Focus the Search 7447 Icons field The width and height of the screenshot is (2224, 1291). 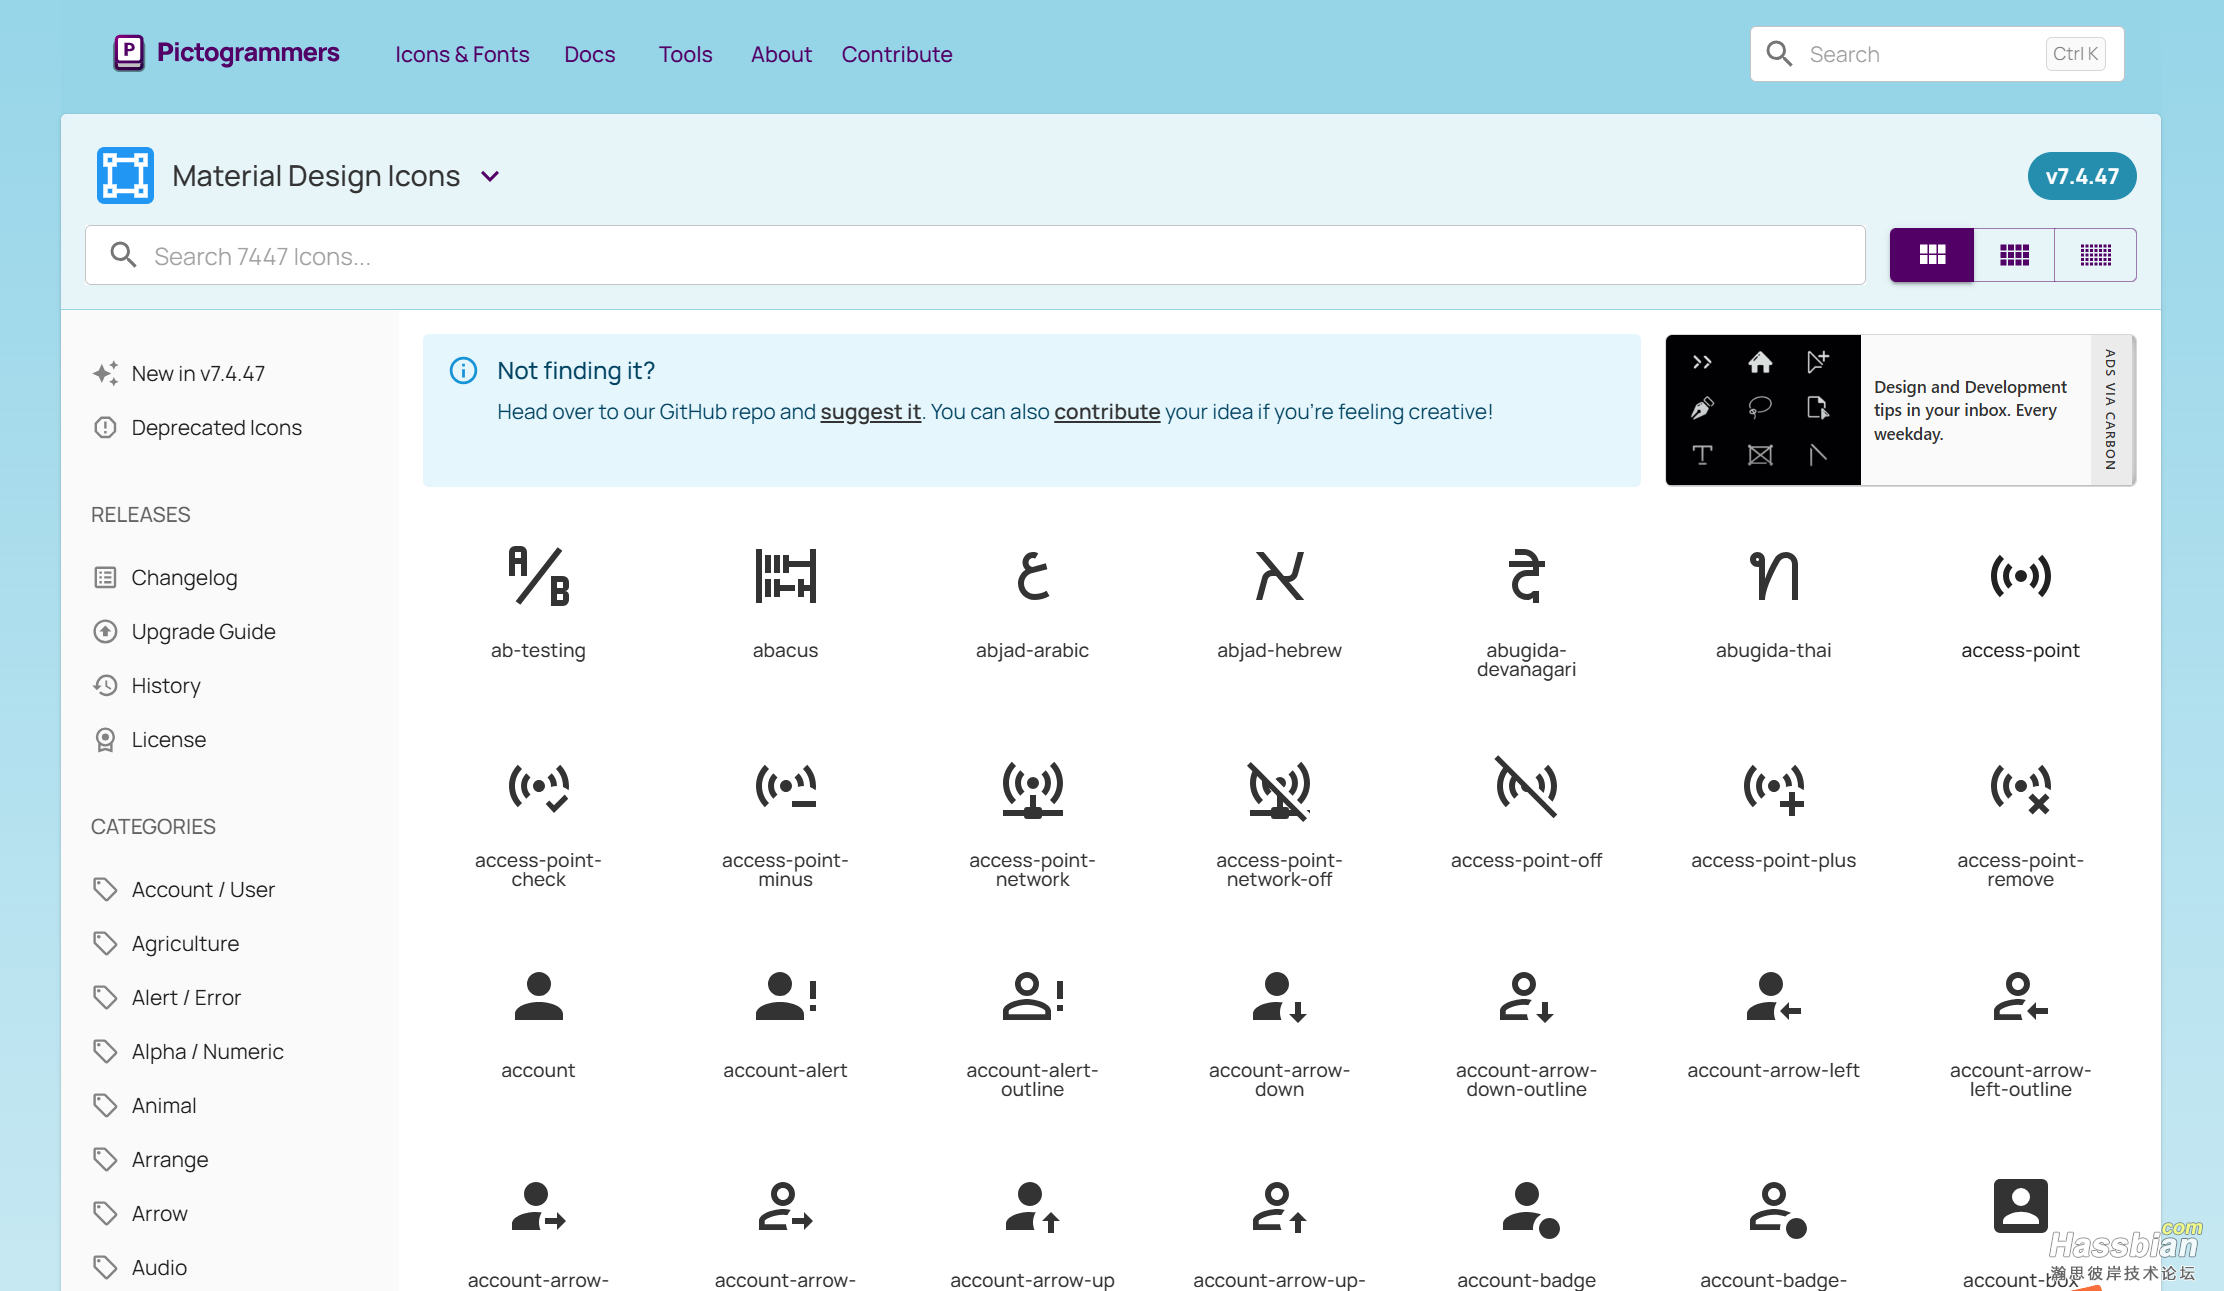975,256
